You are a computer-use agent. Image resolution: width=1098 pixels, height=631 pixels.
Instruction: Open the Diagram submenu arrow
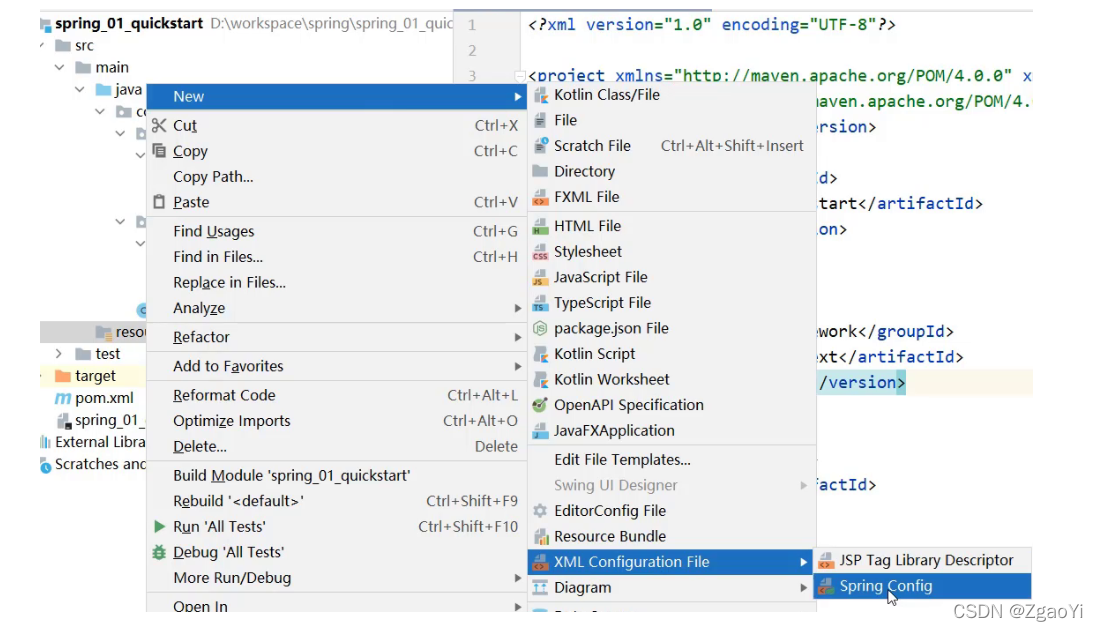tap(803, 588)
